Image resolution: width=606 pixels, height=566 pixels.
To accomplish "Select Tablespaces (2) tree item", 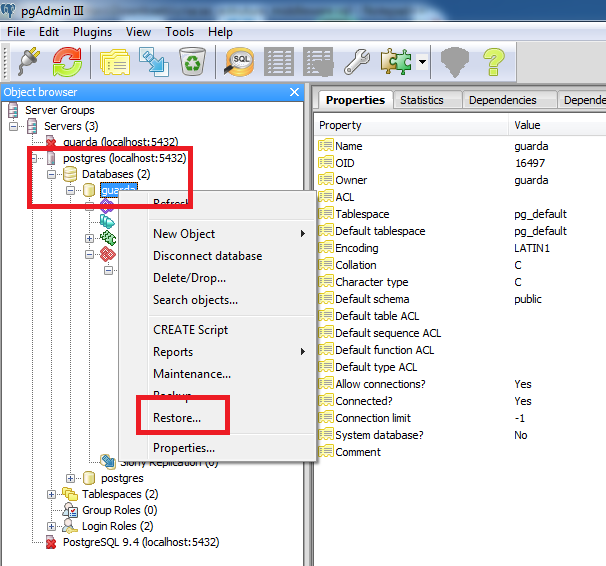I will [120, 494].
